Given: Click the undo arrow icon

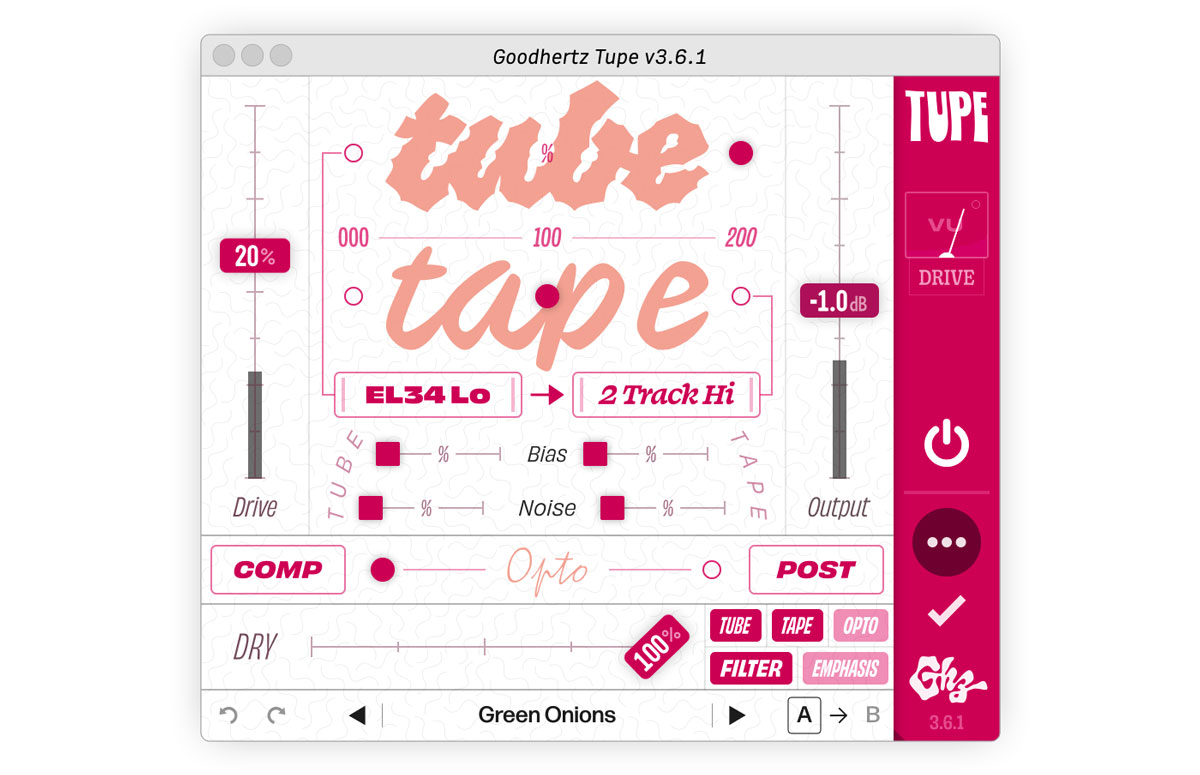Looking at the screenshot, I should (x=229, y=715).
